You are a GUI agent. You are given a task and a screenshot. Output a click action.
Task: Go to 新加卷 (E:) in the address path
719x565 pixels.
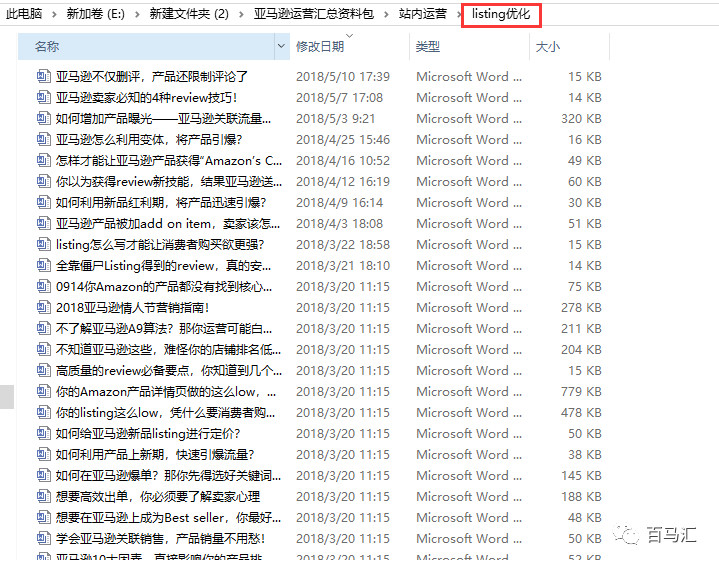click(x=98, y=14)
